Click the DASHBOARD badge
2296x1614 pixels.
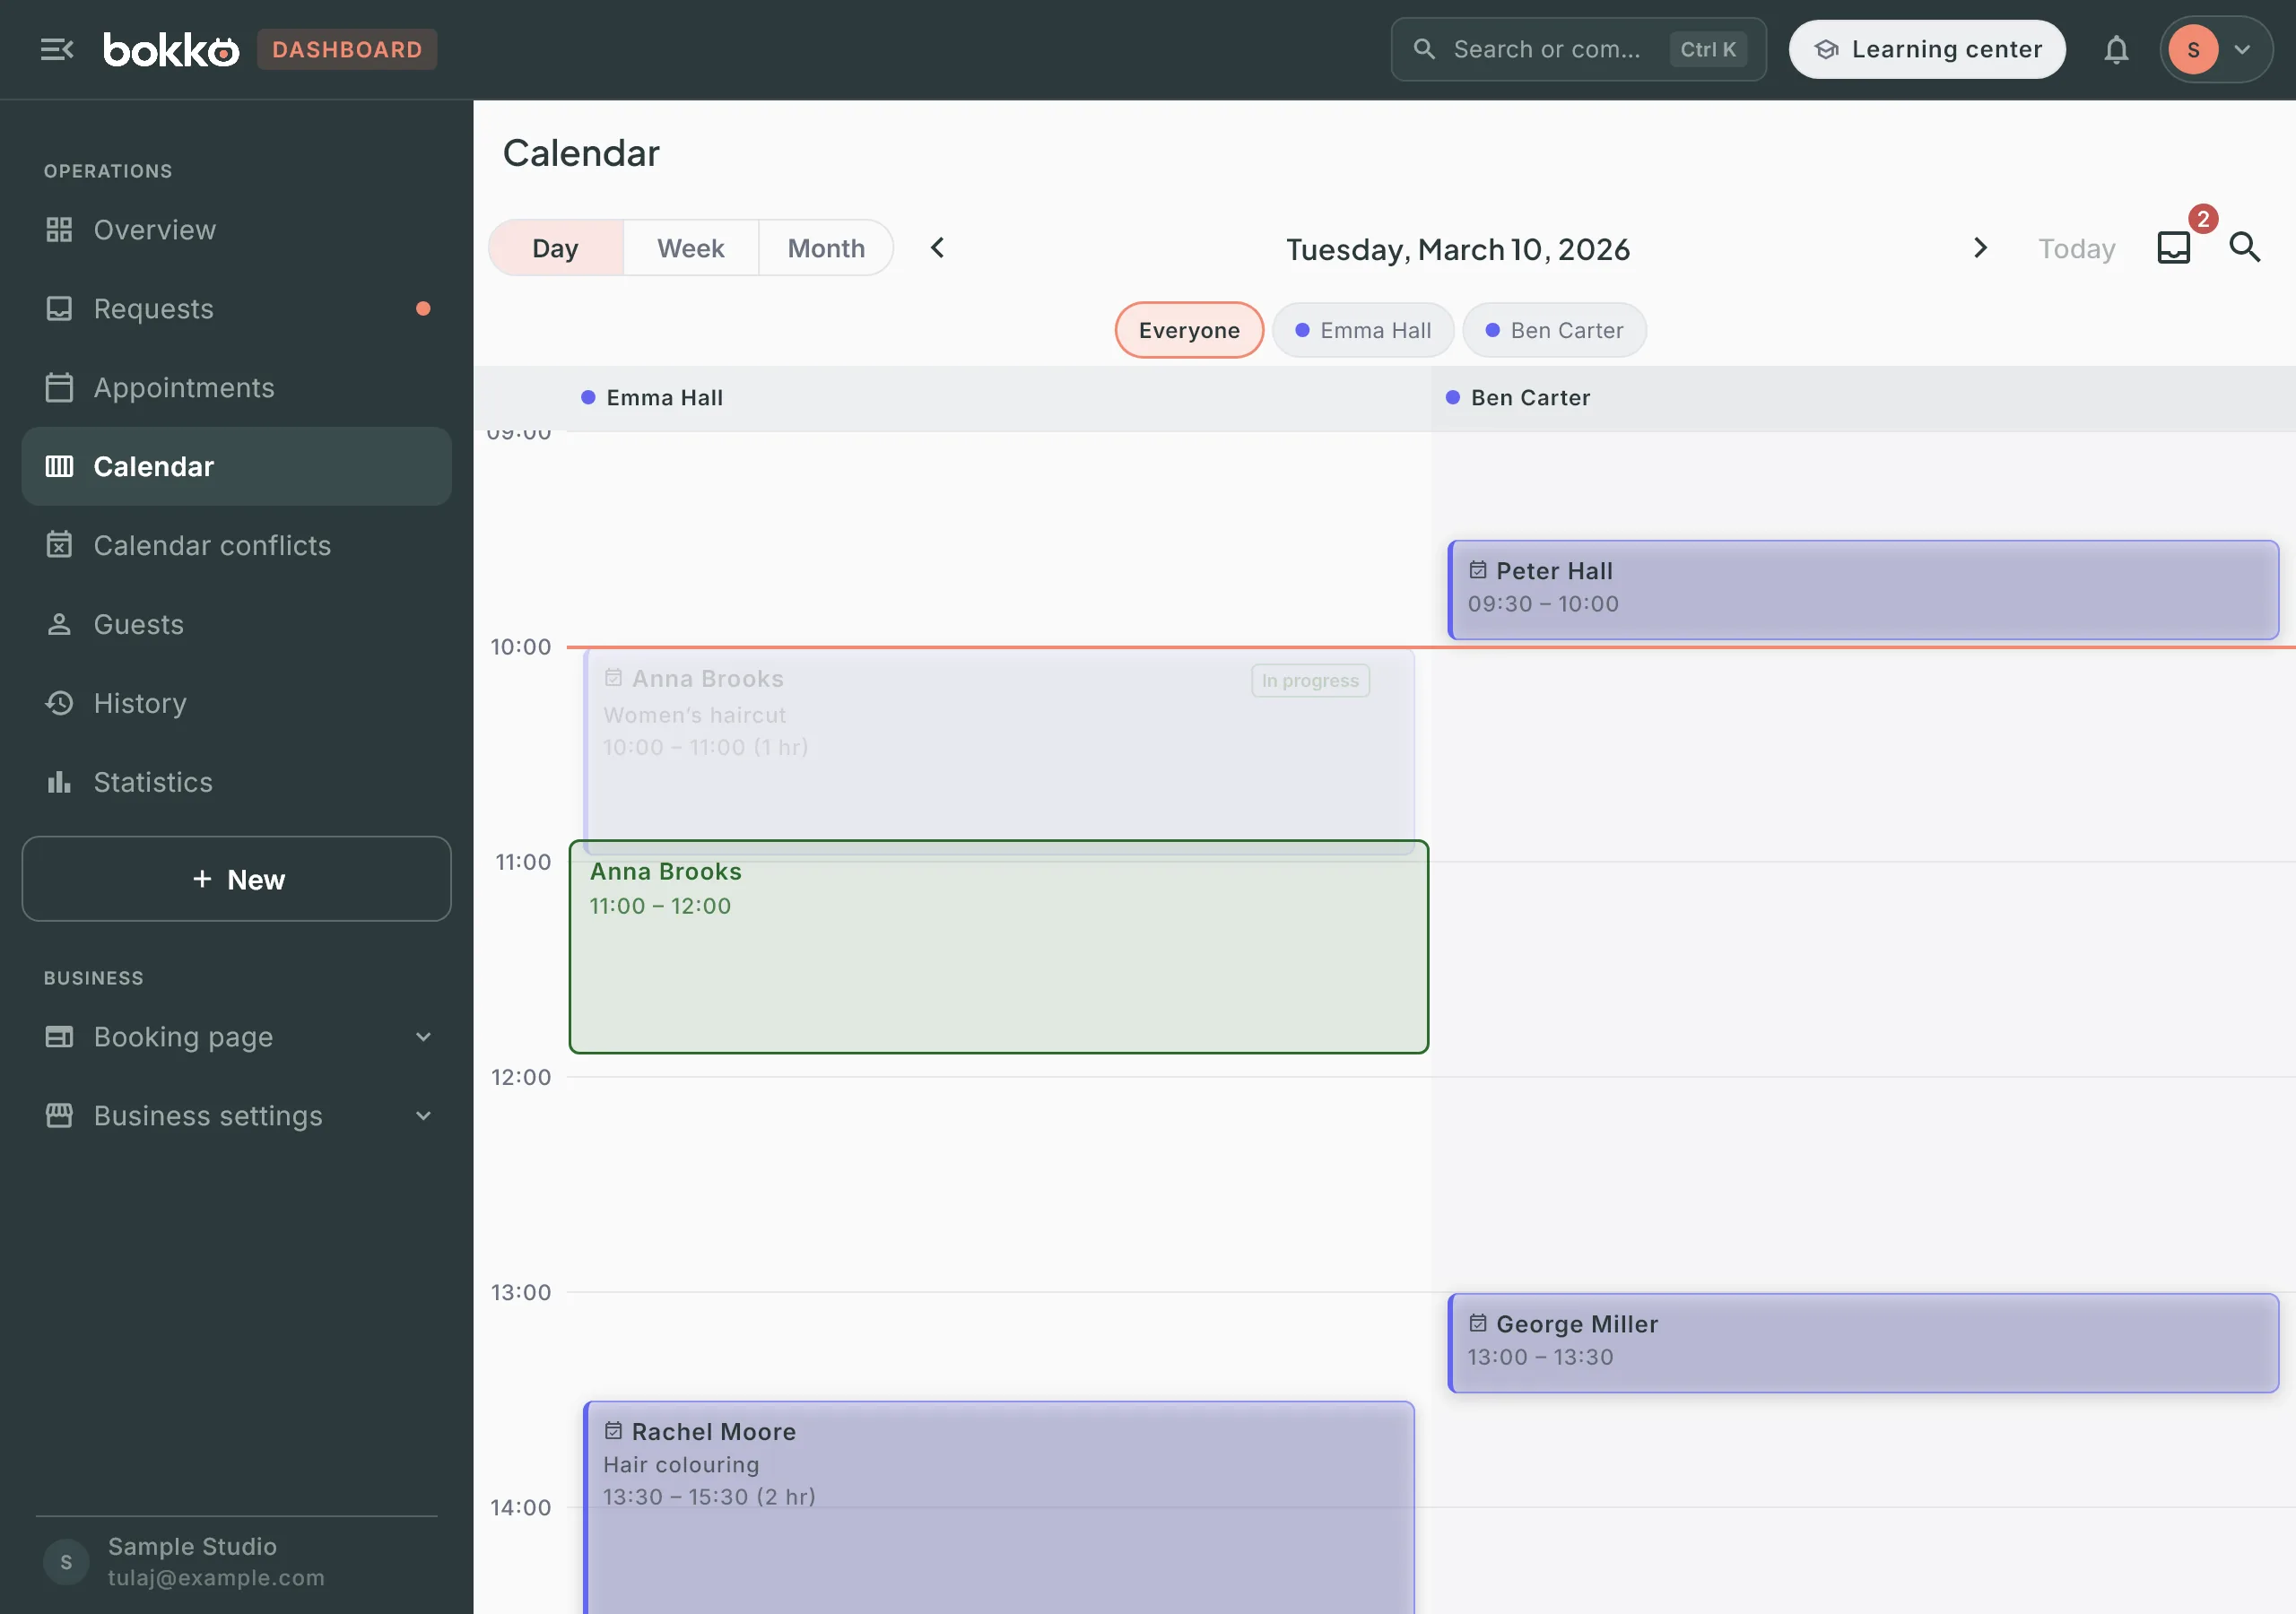coord(347,49)
